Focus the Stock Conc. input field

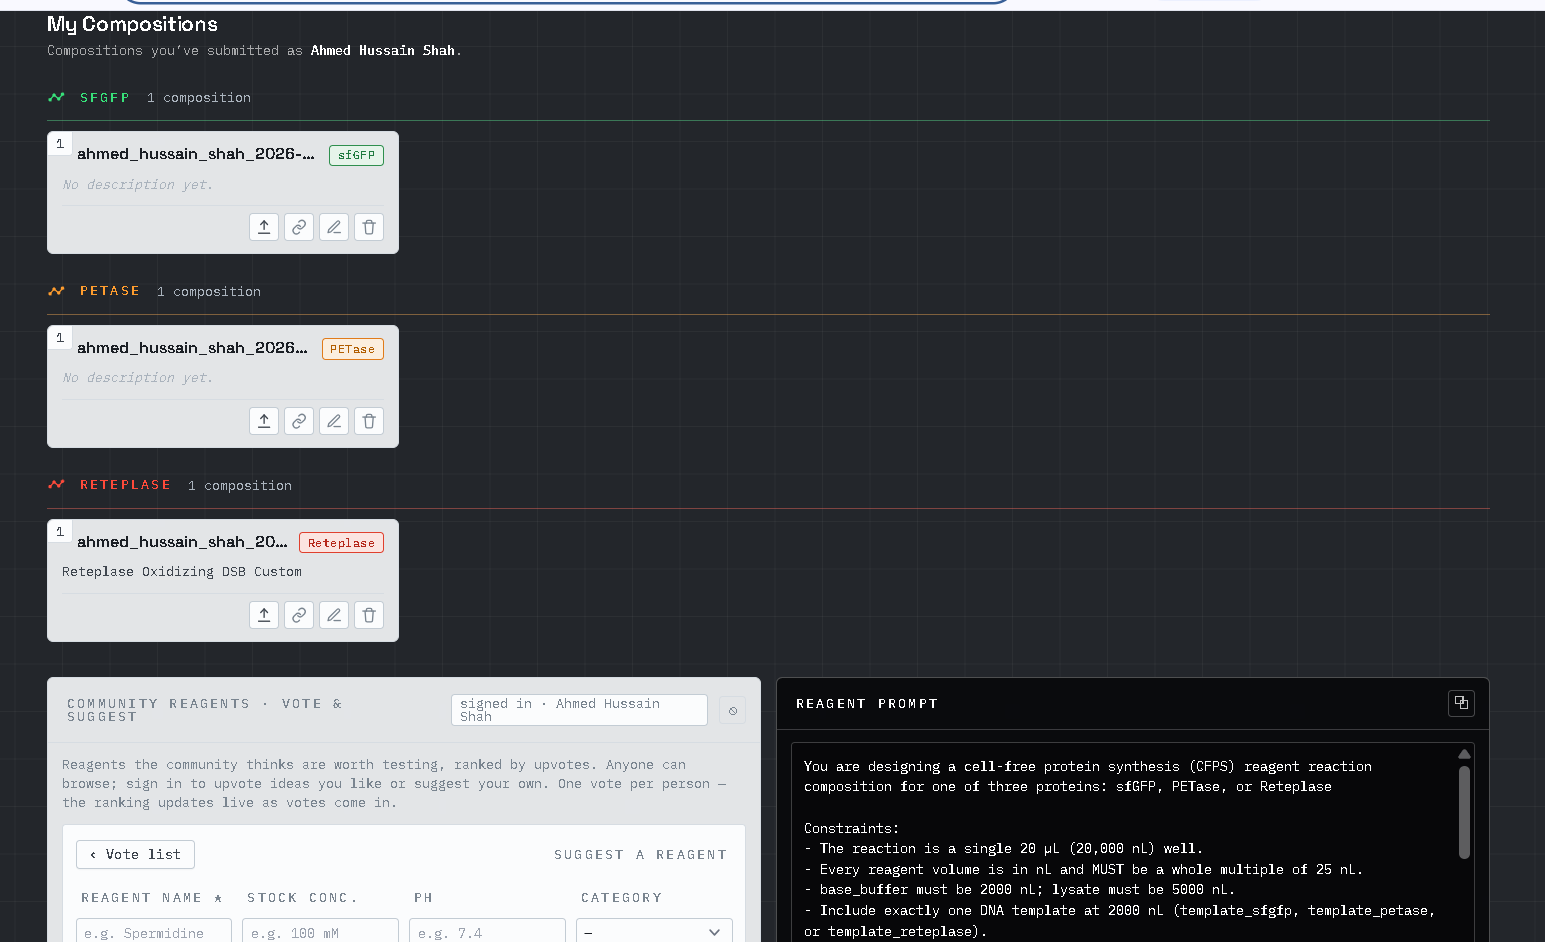320,931
